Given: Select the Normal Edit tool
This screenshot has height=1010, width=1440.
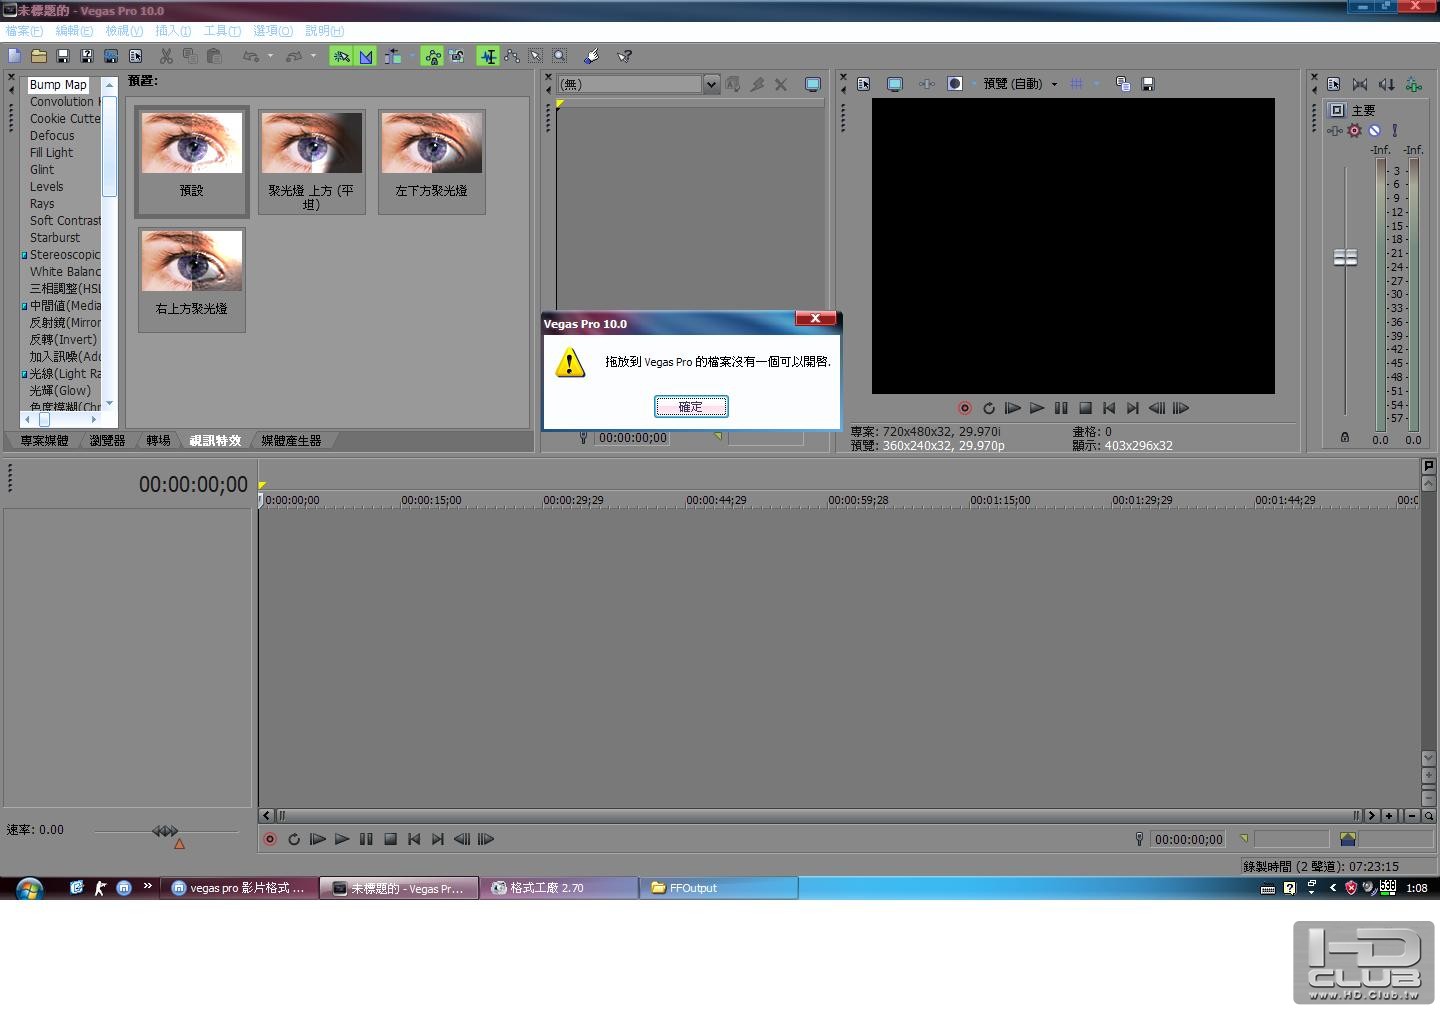Looking at the screenshot, I should pos(488,56).
